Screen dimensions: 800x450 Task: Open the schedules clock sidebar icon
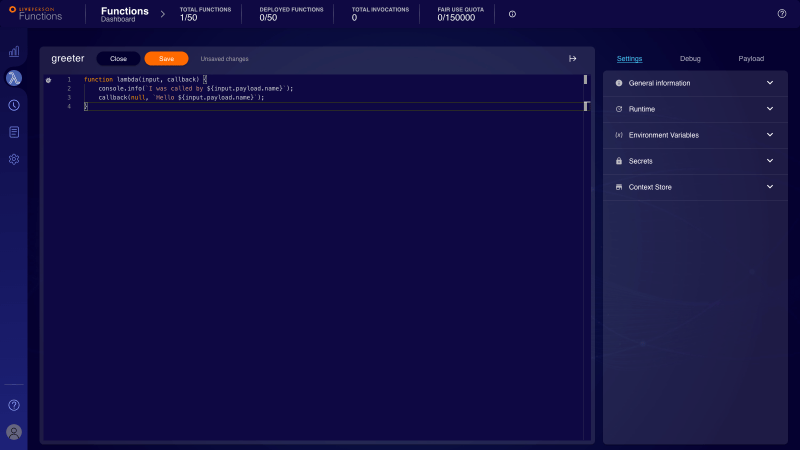click(14, 105)
